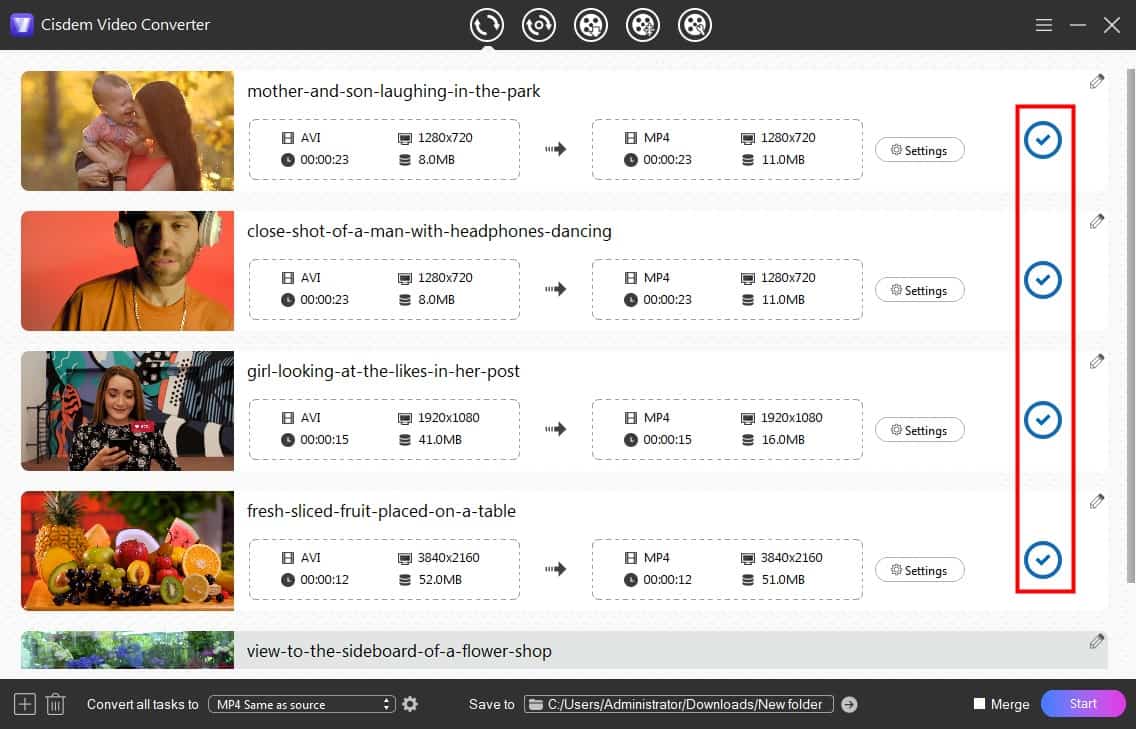The width and height of the screenshot is (1136, 729).
Task: Rename the view-to-the-sideboard-of-a-flower-shop task
Action: (1096, 641)
